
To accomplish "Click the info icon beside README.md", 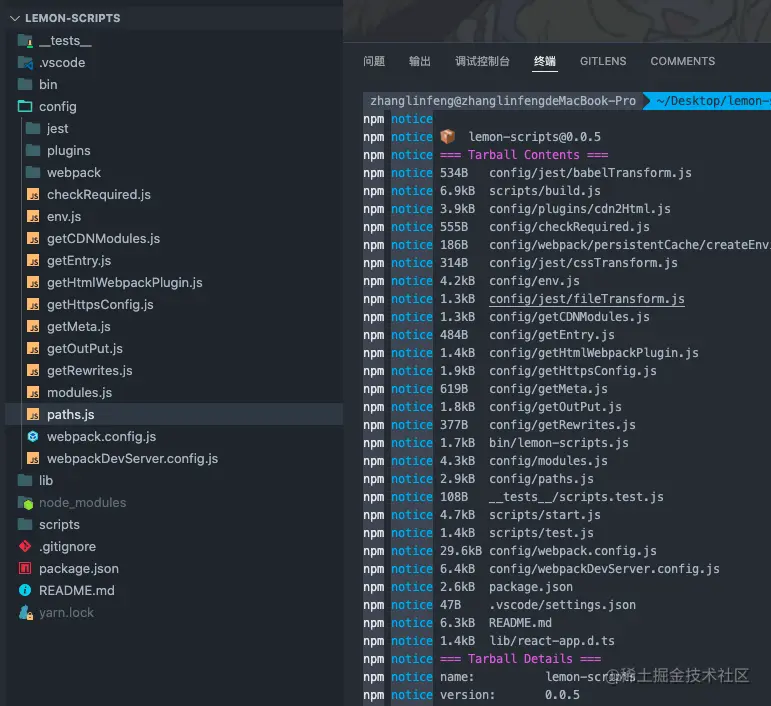I will [25, 590].
